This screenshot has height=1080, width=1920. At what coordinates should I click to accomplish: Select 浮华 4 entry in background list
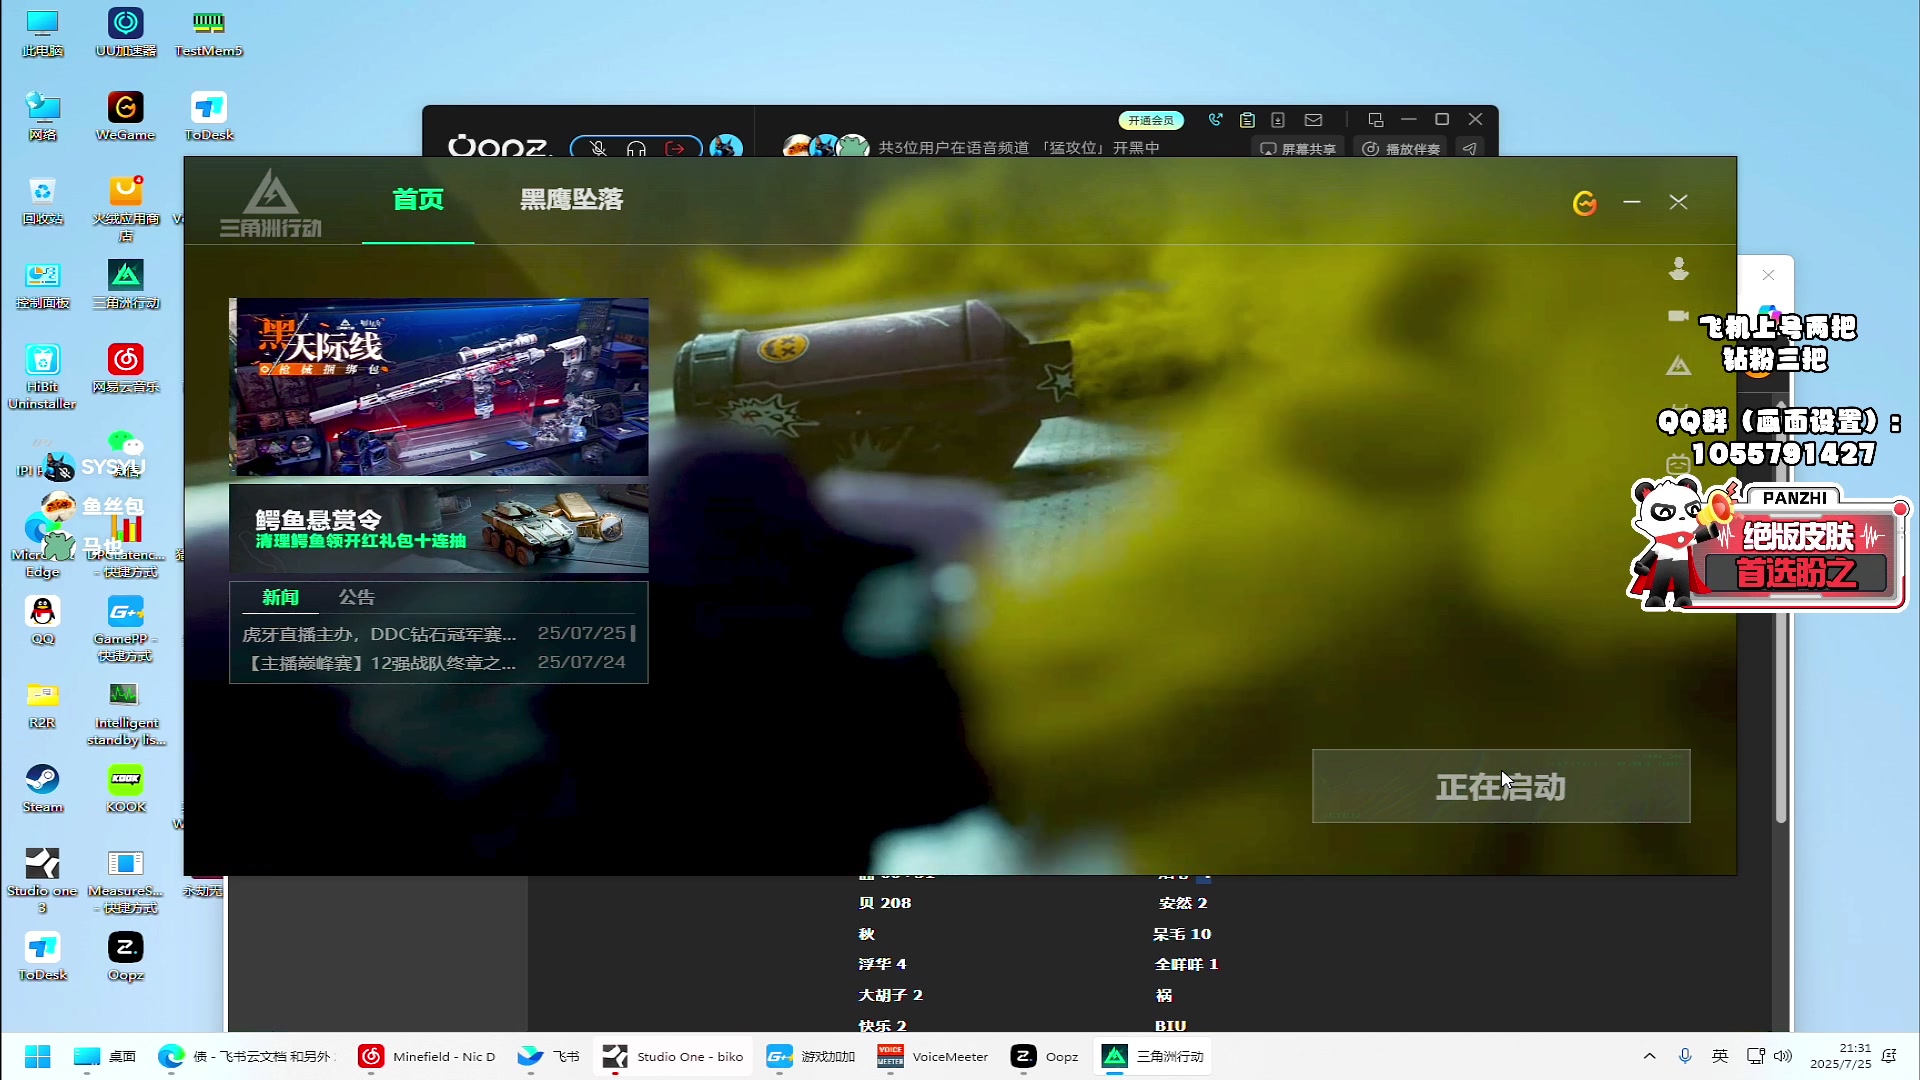point(882,964)
